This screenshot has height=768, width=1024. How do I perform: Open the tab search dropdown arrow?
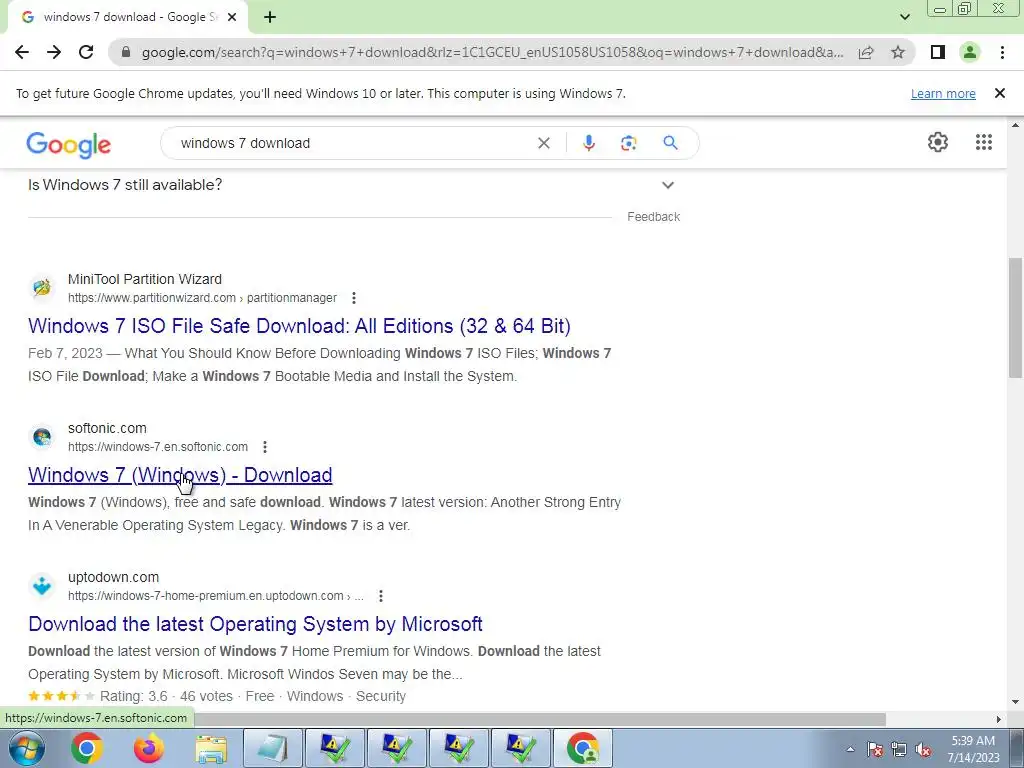click(904, 18)
